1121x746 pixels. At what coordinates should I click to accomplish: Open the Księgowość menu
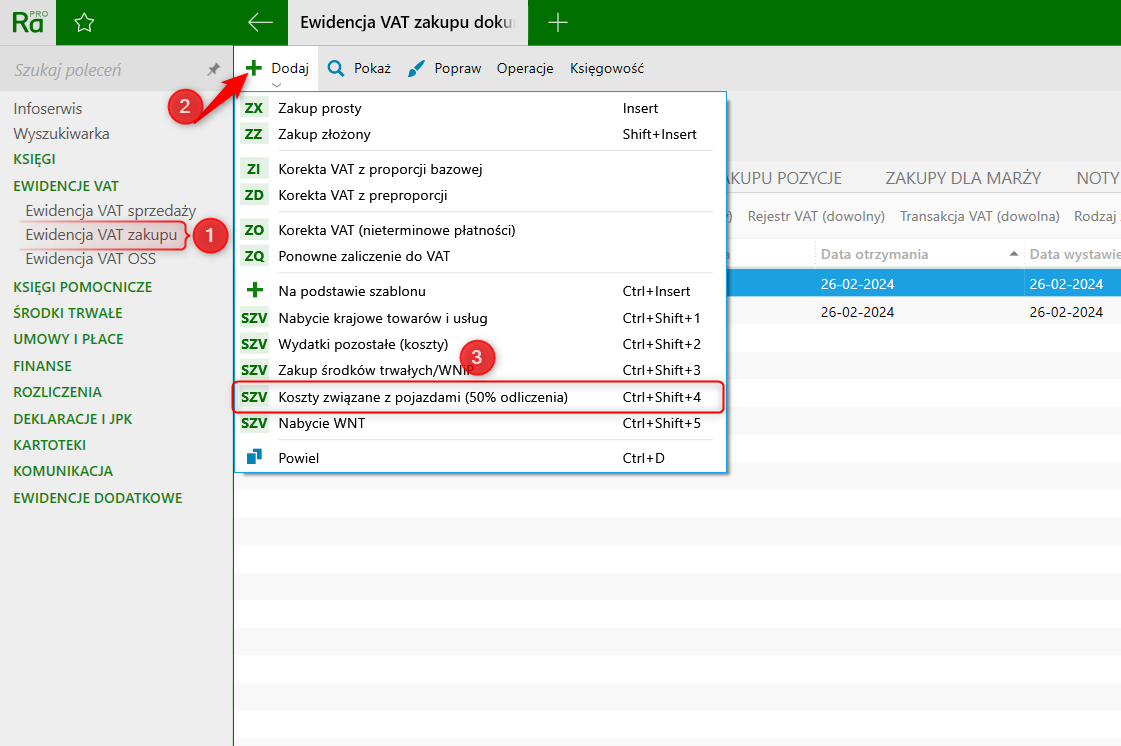pyautogui.click(x=606, y=69)
